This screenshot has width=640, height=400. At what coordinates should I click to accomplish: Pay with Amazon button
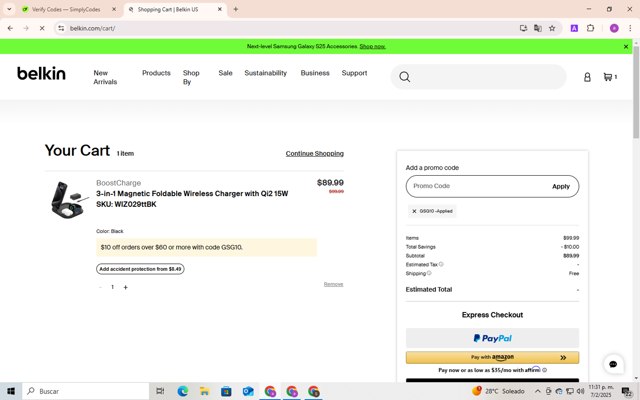click(x=492, y=357)
